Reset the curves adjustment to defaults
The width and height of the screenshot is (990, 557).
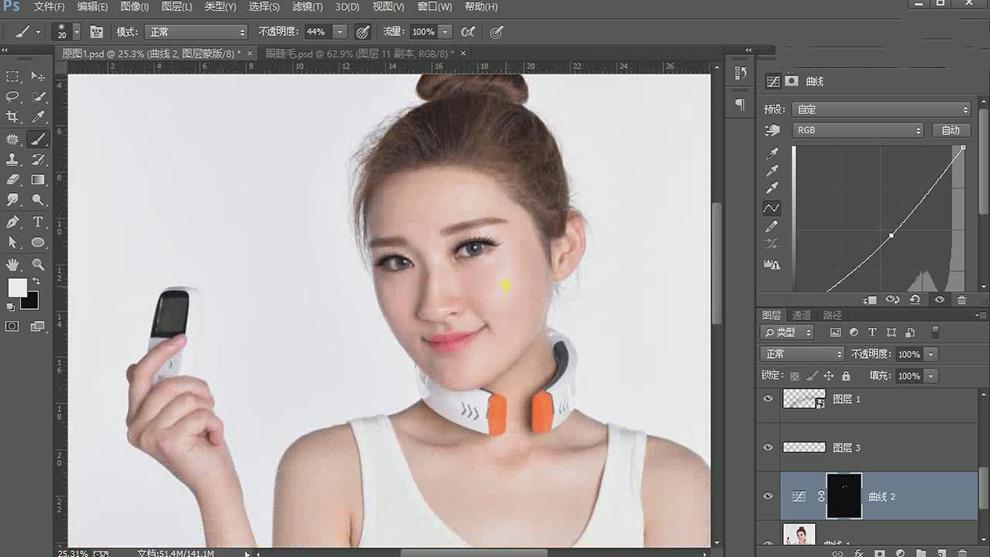coord(916,299)
